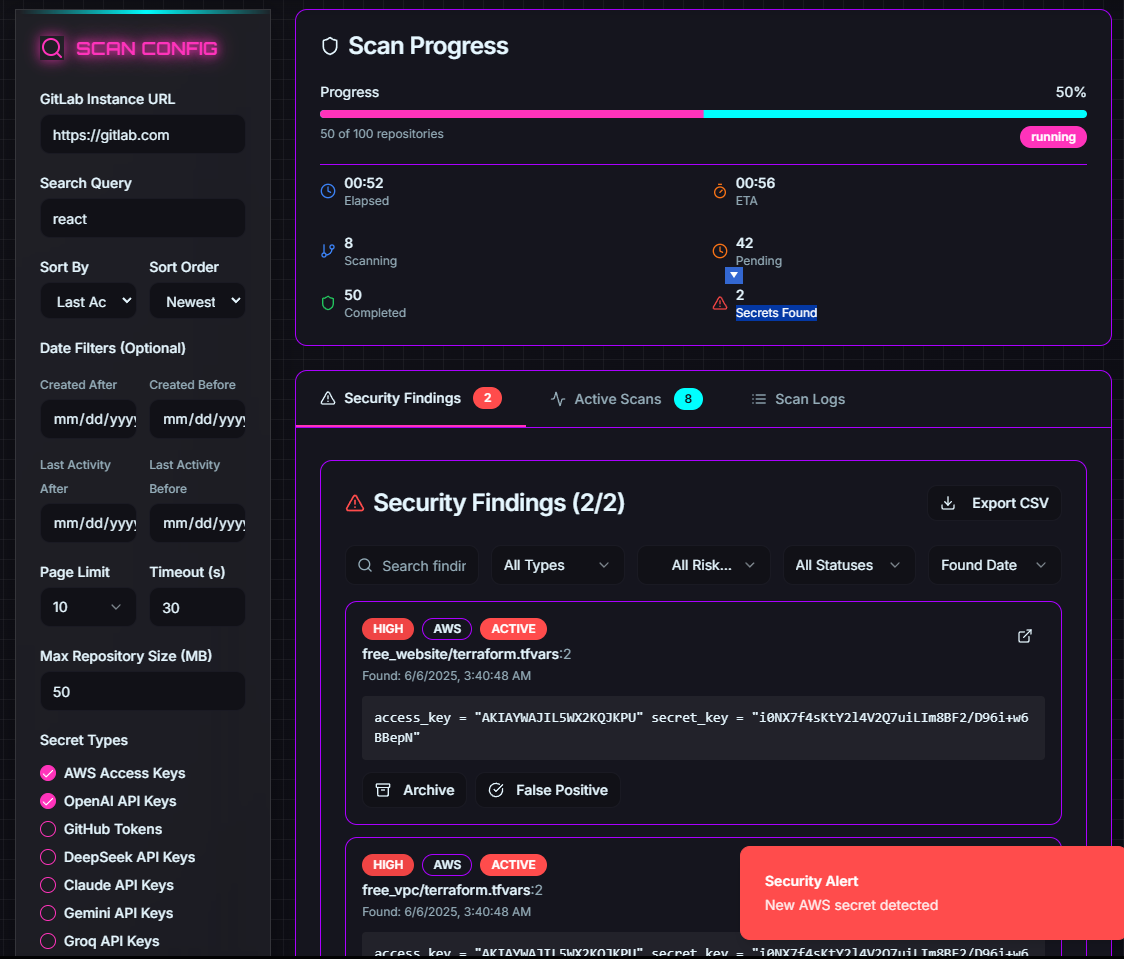Screen dimensions: 1124x959
Task: Click the red triangle beside Security Findings (2/2)
Action: 355,503
